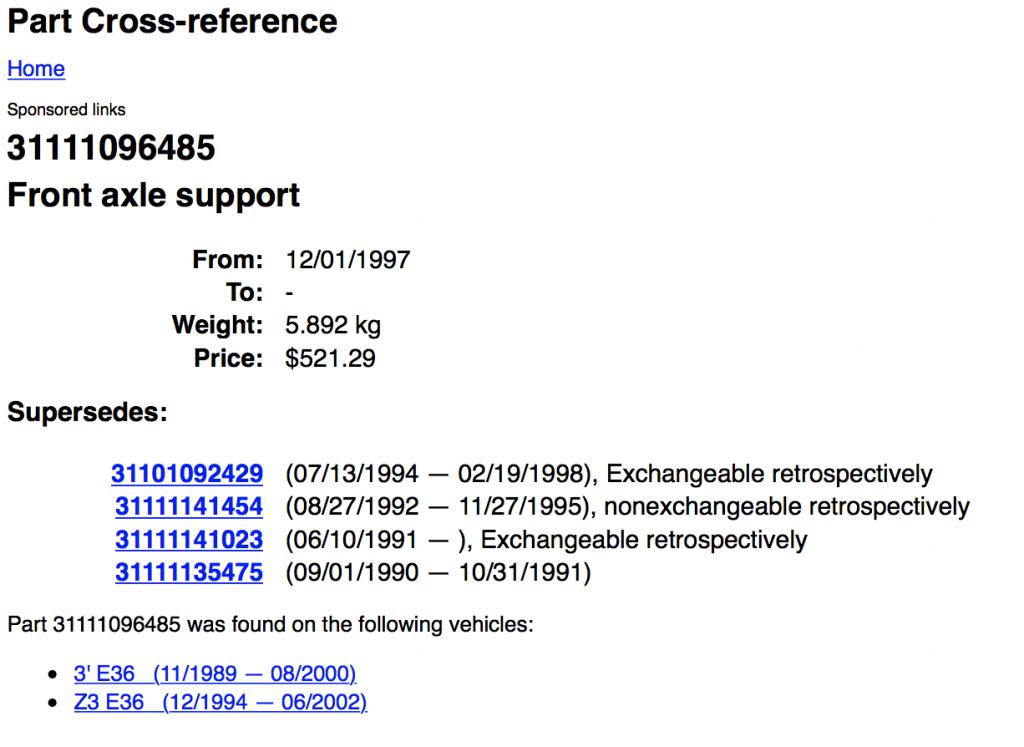Click the part number heading 31111096485

point(111,148)
